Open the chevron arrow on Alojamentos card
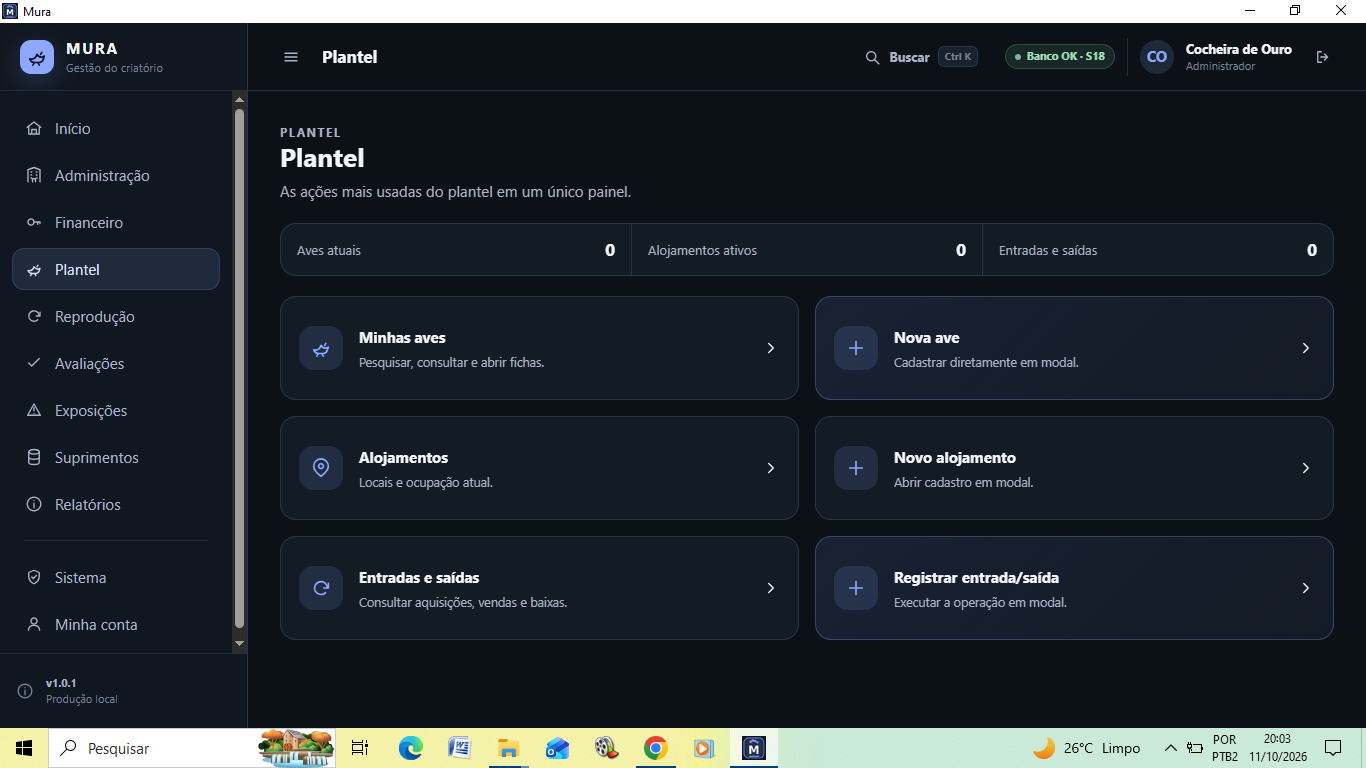1366x768 pixels. coord(771,468)
